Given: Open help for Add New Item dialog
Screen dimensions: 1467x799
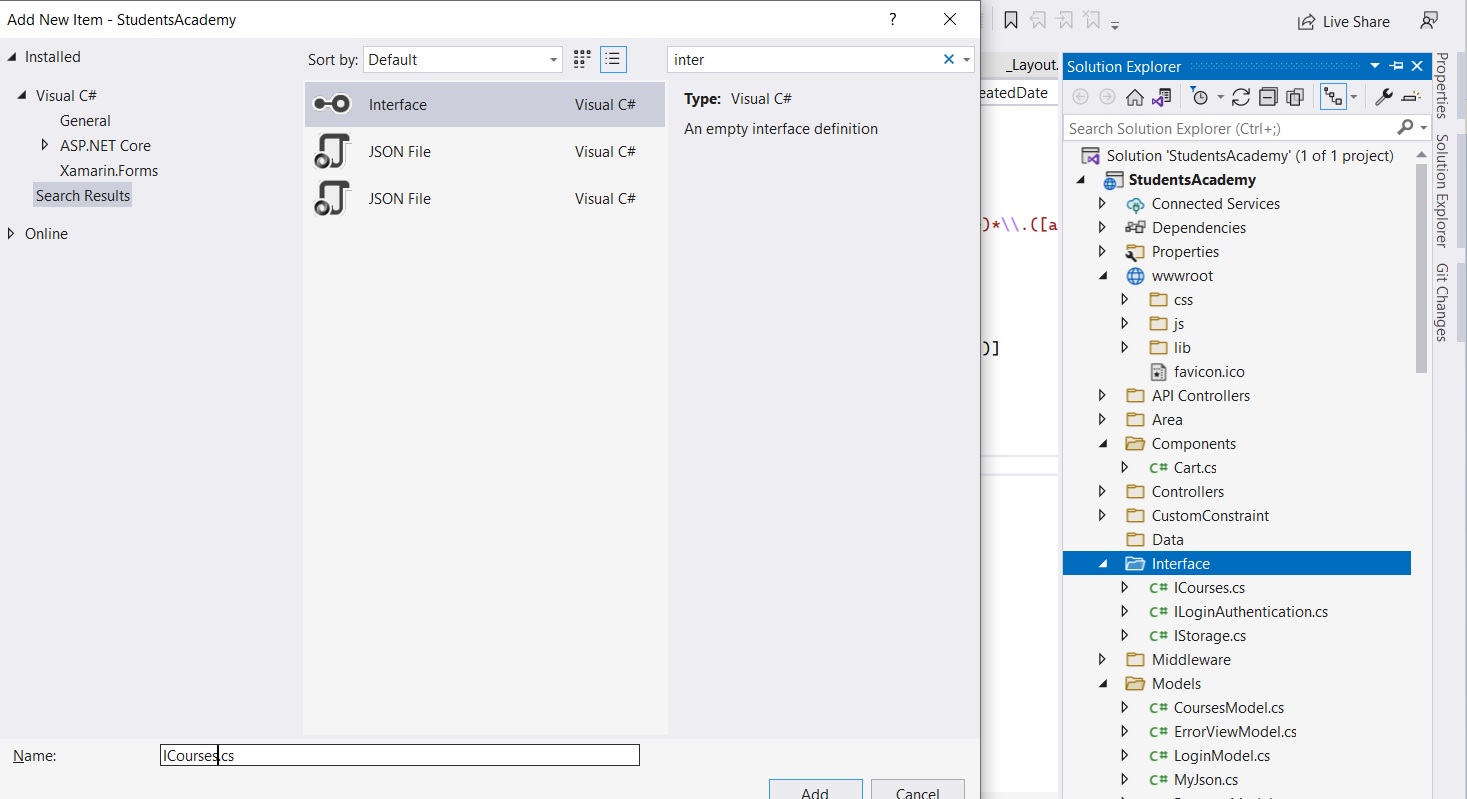Looking at the screenshot, I should coord(893,19).
